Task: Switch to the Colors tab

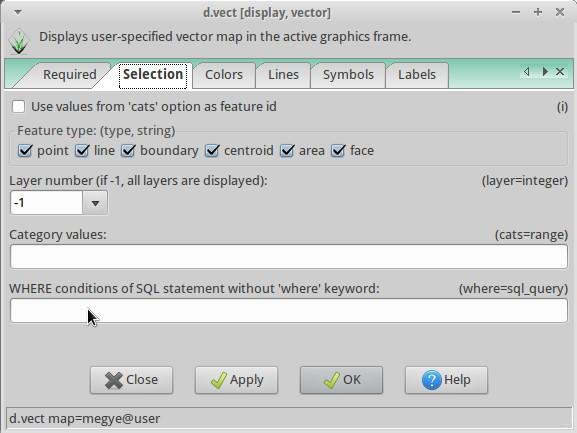Action: [x=224, y=75]
